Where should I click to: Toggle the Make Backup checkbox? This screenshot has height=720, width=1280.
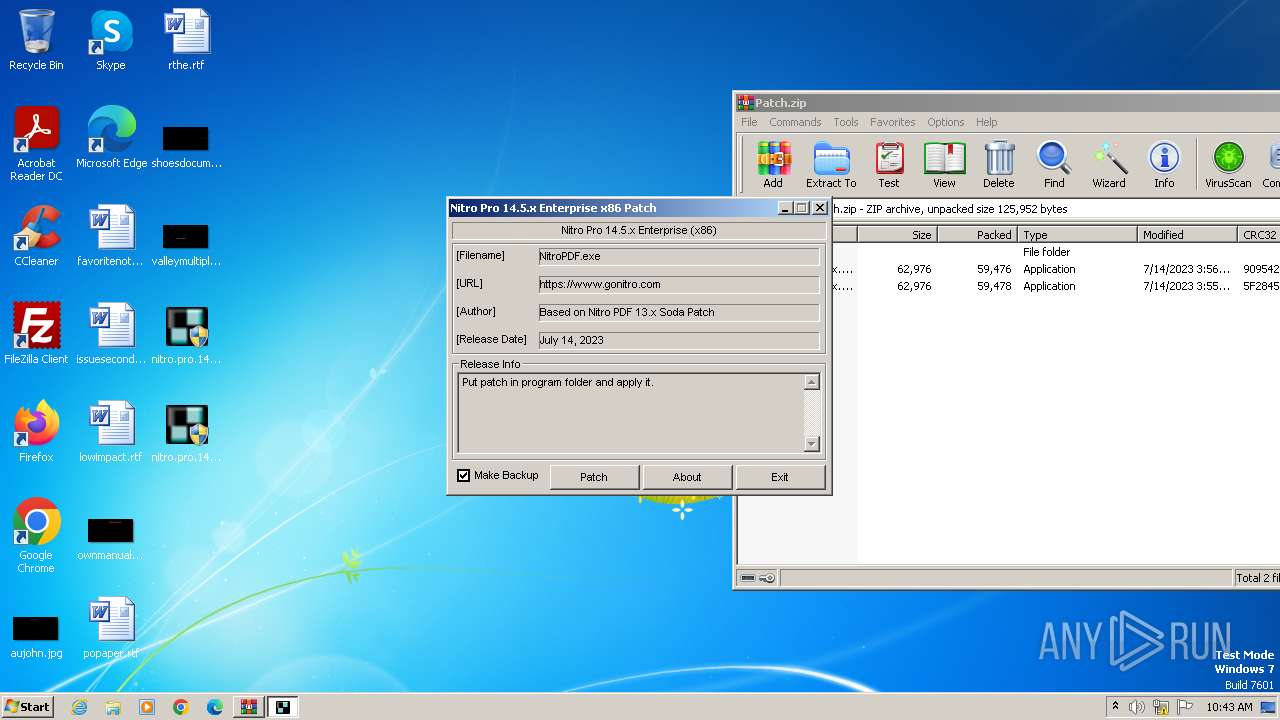(x=463, y=476)
